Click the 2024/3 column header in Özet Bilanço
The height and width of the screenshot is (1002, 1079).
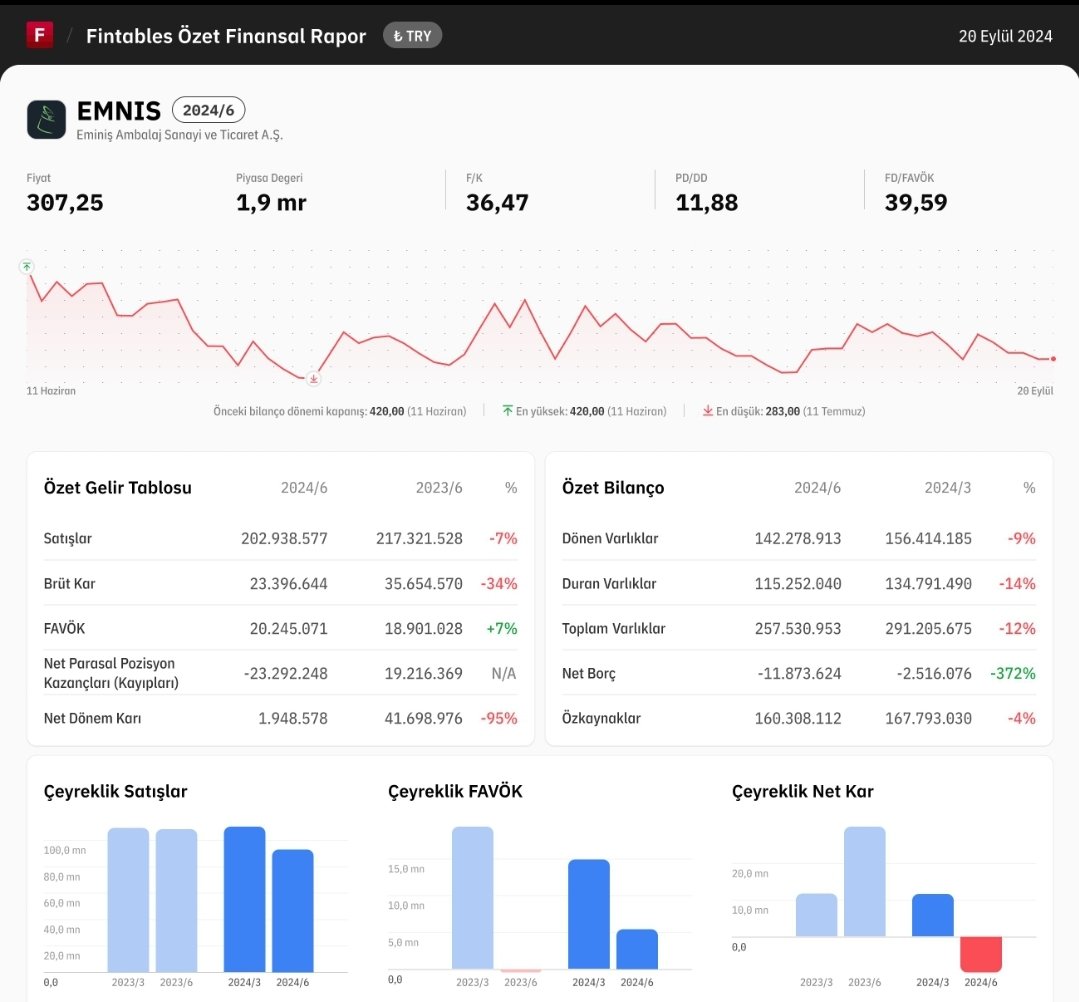click(948, 488)
